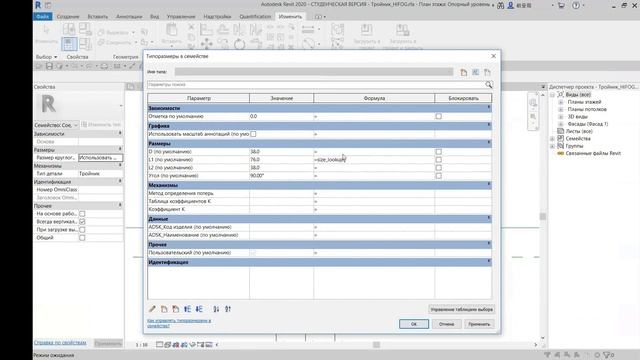Open the Файл menu tab
This screenshot has width=640, height=360.
coord(42,16)
